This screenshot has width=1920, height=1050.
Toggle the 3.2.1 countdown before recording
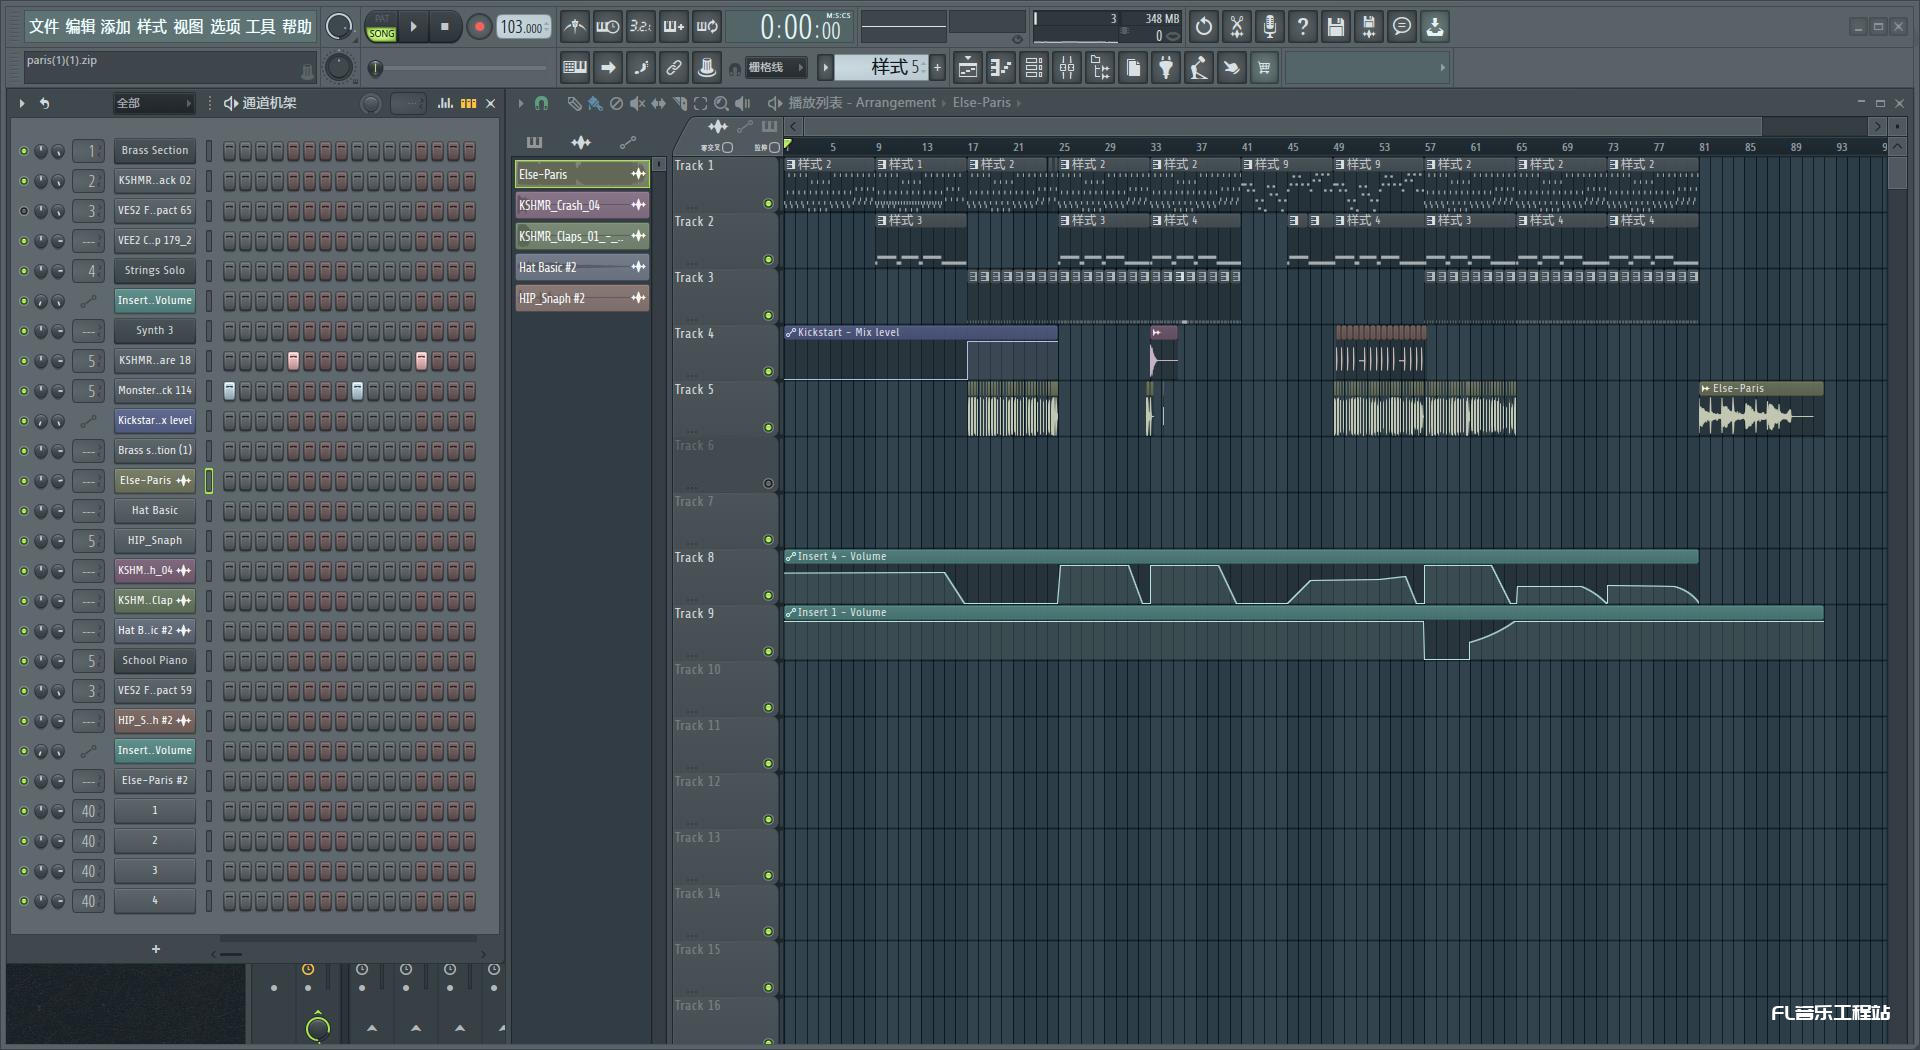[641, 27]
